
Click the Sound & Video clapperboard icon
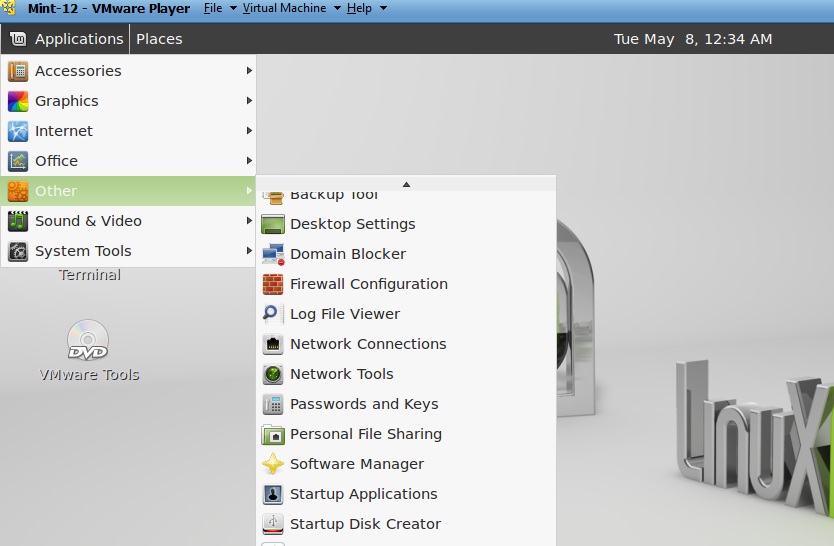[18, 221]
